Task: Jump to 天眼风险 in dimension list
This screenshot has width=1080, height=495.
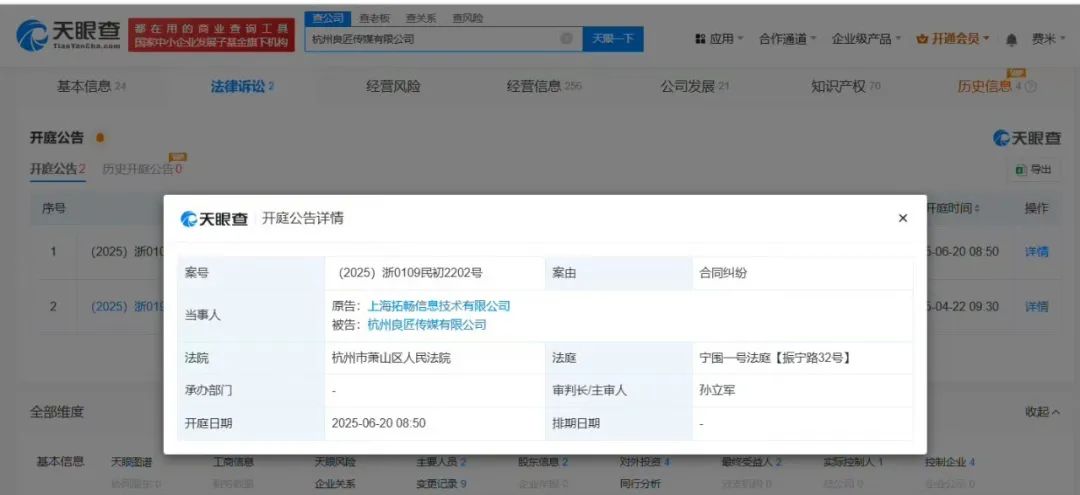Action: (x=335, y=462)
